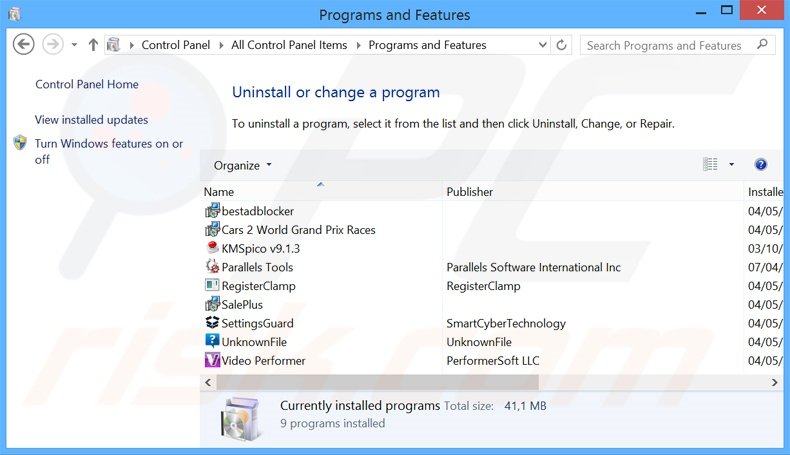
Task: Open the view options dropdown arrow
Action: [x=732, y=164]
